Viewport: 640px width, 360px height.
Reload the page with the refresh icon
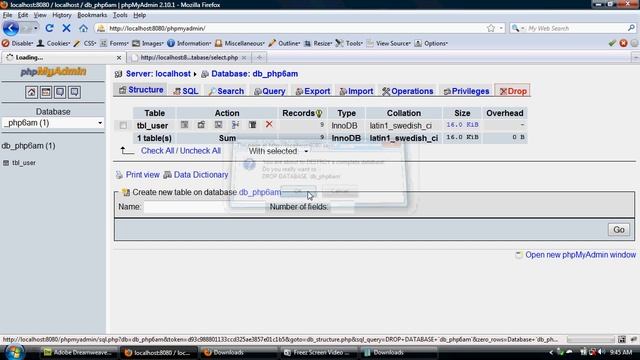click(x=49, y=28)
